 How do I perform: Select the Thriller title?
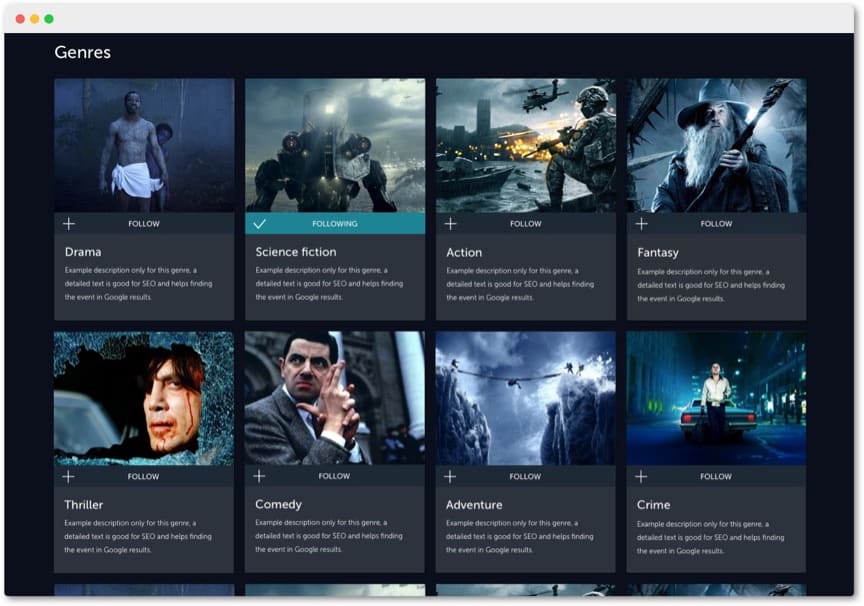pos(83,505)
